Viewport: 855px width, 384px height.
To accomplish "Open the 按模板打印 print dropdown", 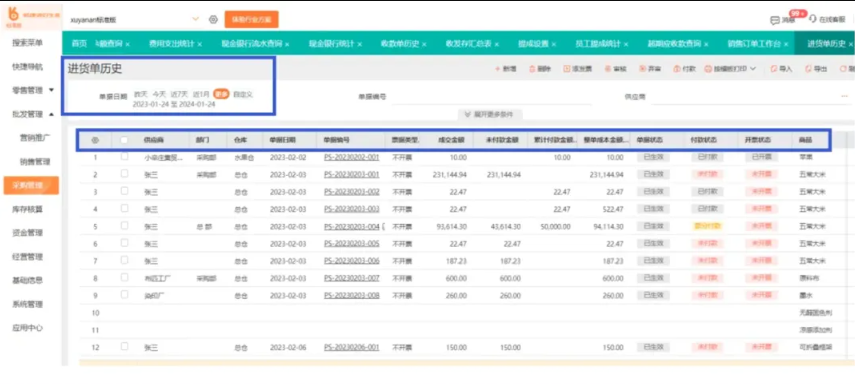I will tap(730, 69).
